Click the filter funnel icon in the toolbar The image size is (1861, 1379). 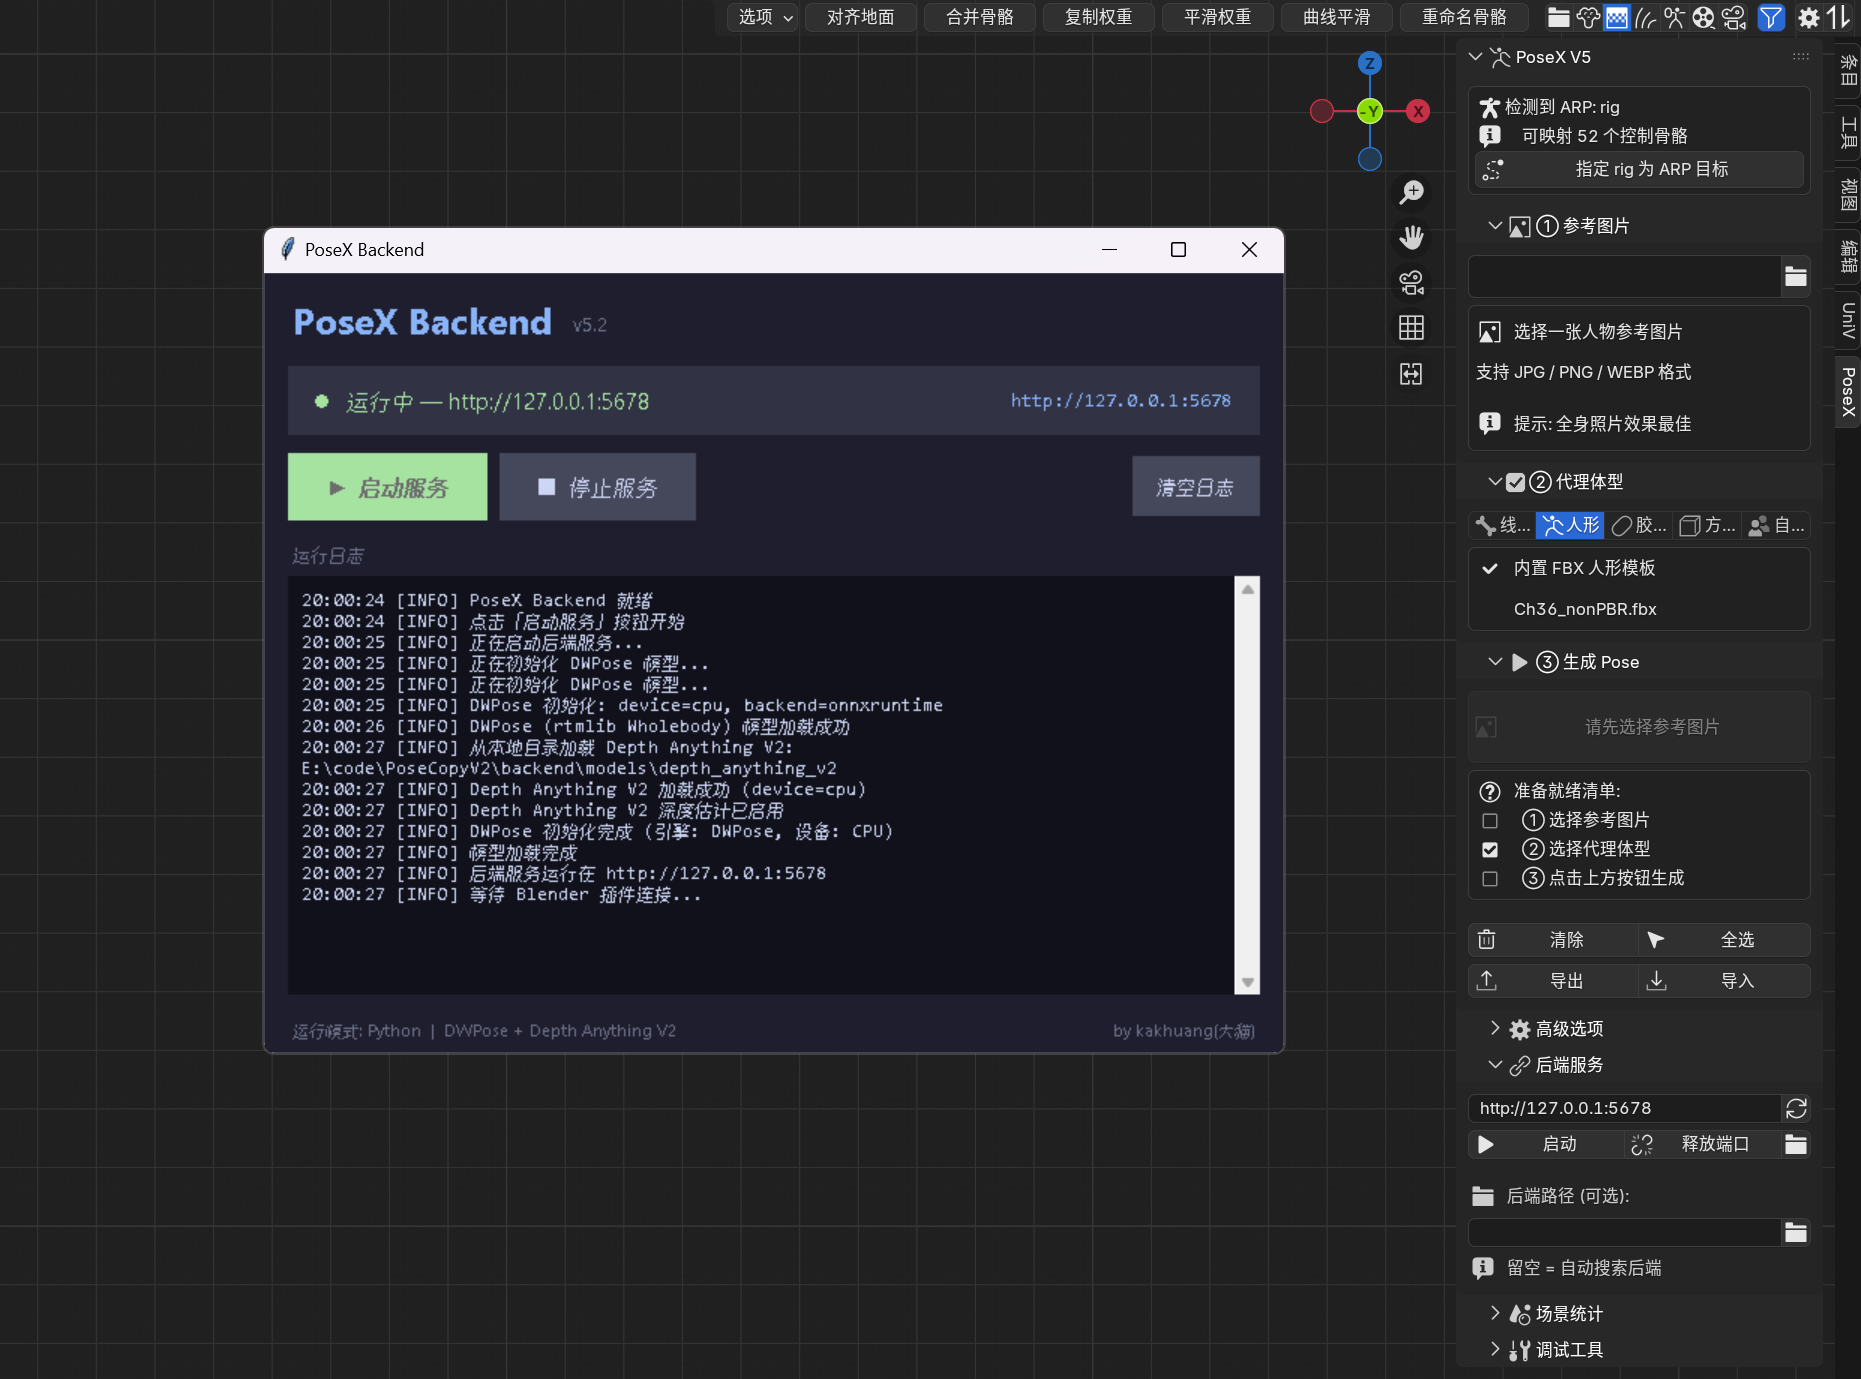[x=1770, y=17]
